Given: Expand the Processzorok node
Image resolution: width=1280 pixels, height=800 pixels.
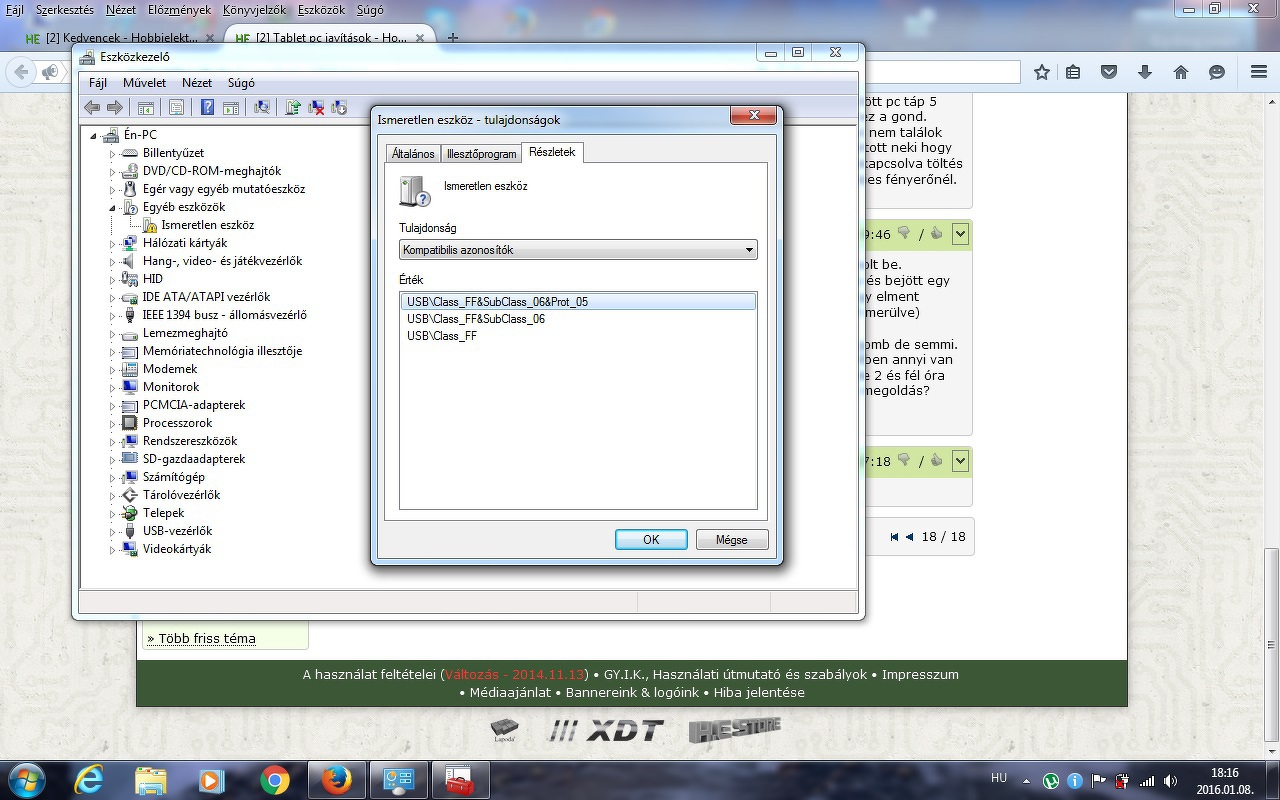Looking at the screenshot, I should [113, 423].
